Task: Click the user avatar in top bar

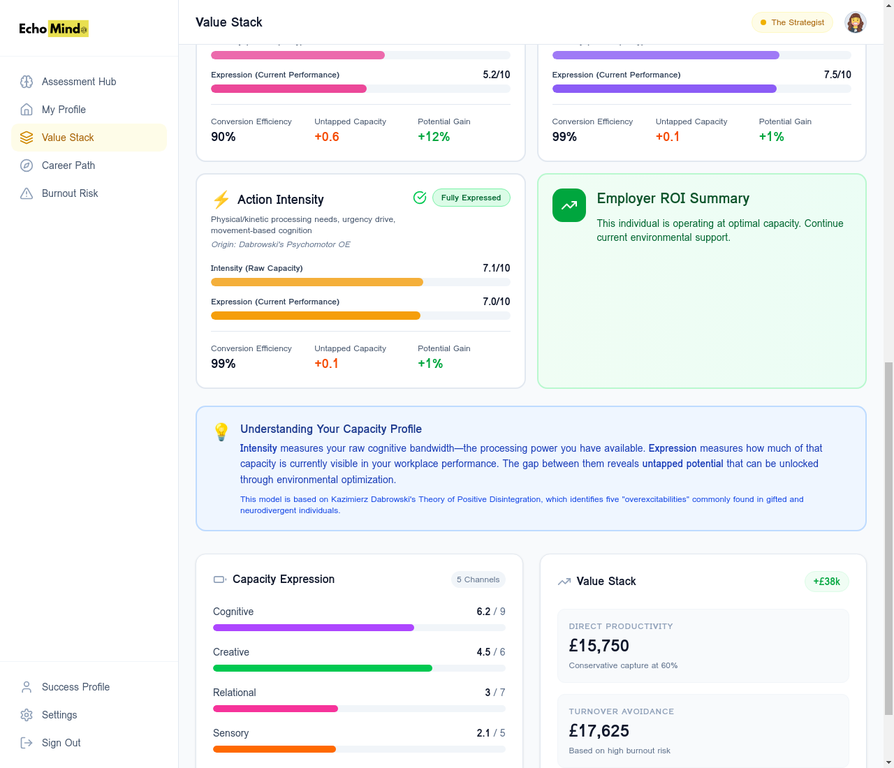Action: (854, 22)
